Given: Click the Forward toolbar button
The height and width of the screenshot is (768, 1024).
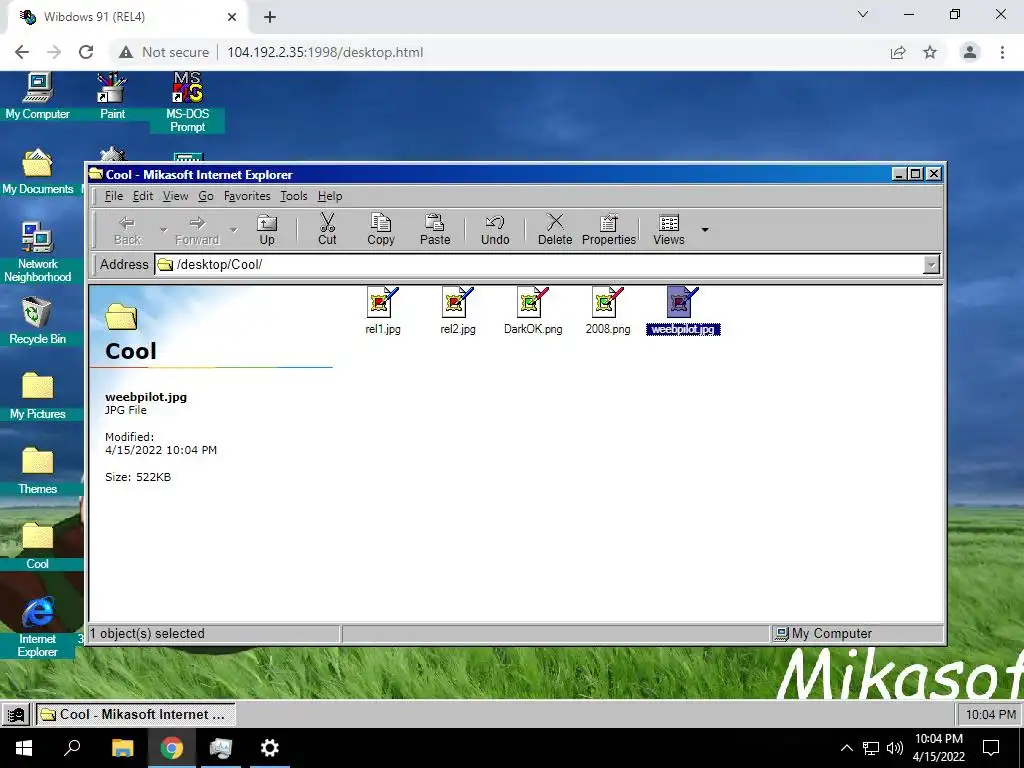Looking at the screenshot, I should [197, 230].
